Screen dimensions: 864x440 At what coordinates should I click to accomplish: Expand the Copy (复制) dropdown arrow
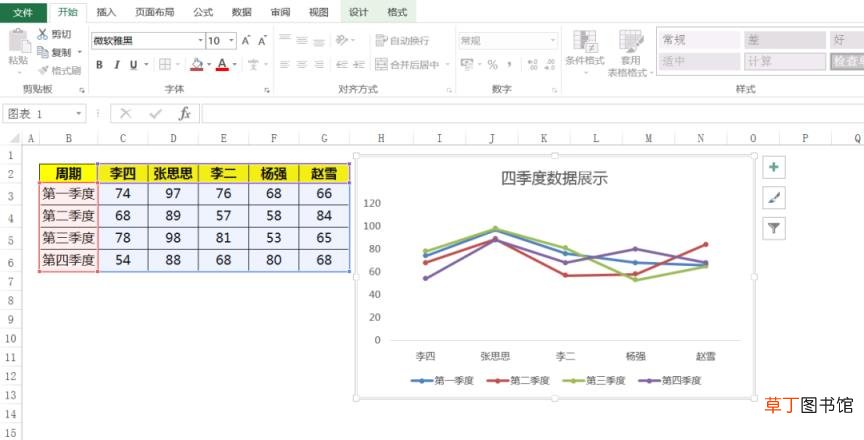(x=80, y=52)
